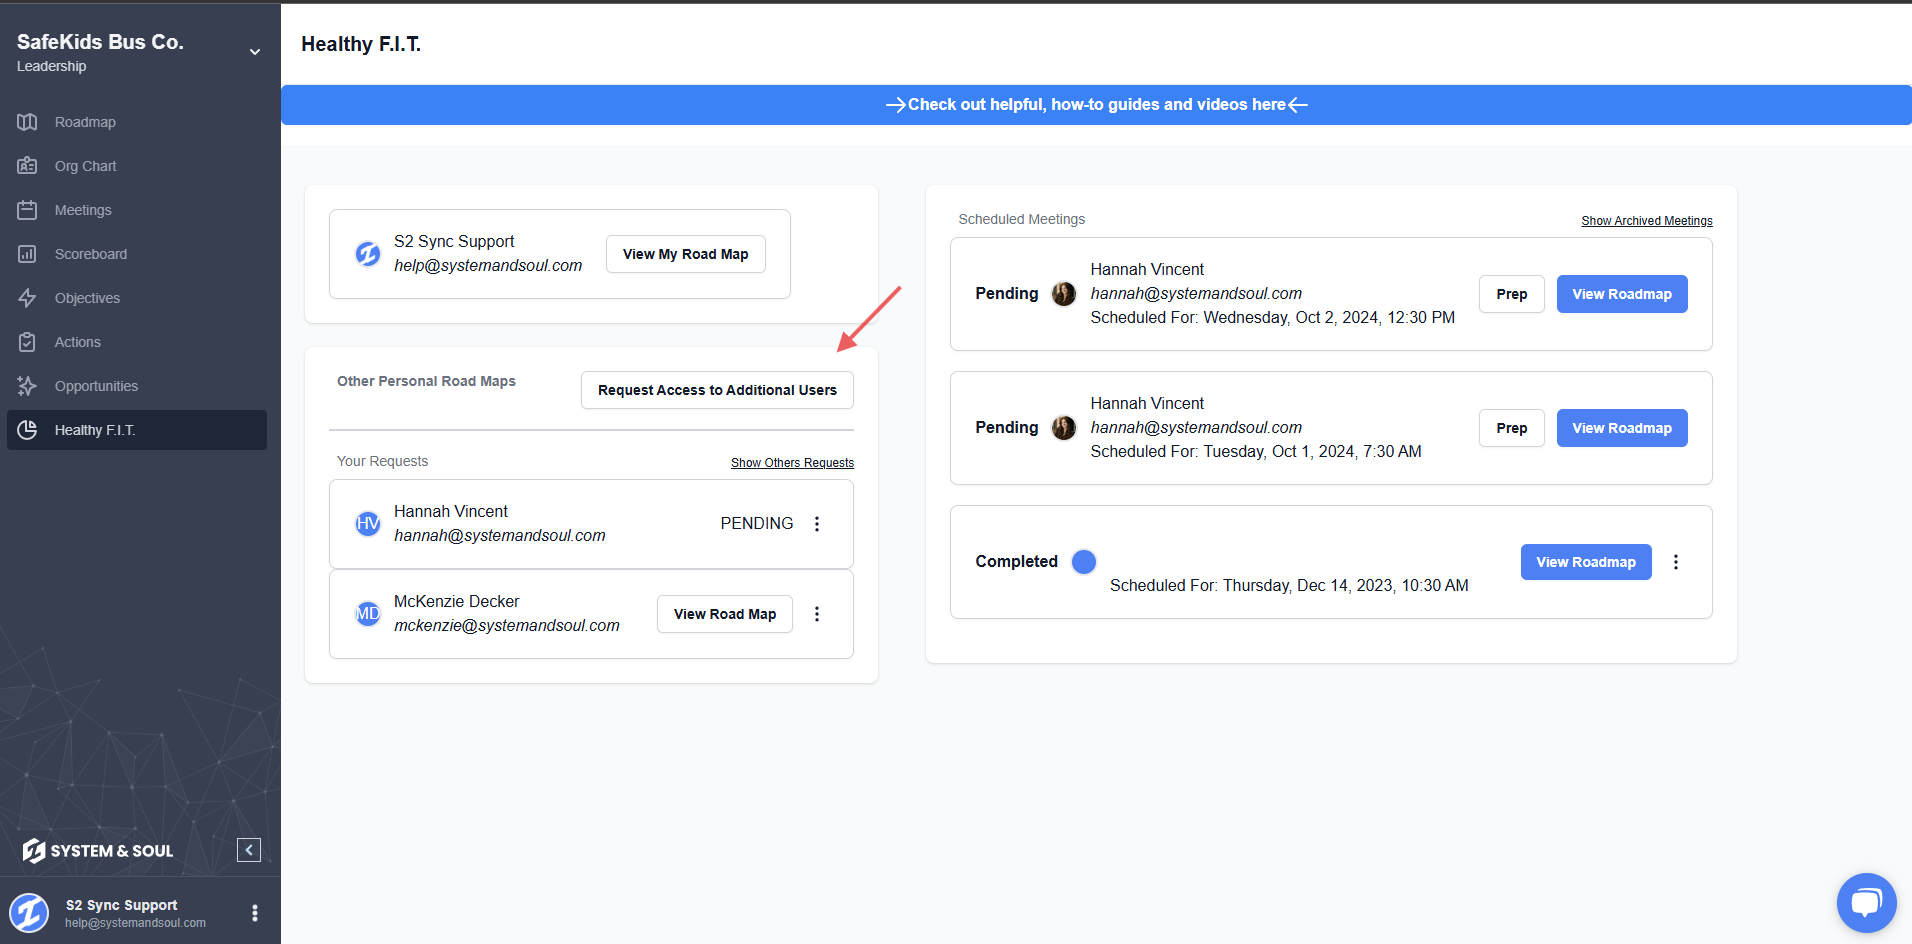Select Healthy F.I.T. in the sidebar
1912x944 pixels.
tap(95, 430)
